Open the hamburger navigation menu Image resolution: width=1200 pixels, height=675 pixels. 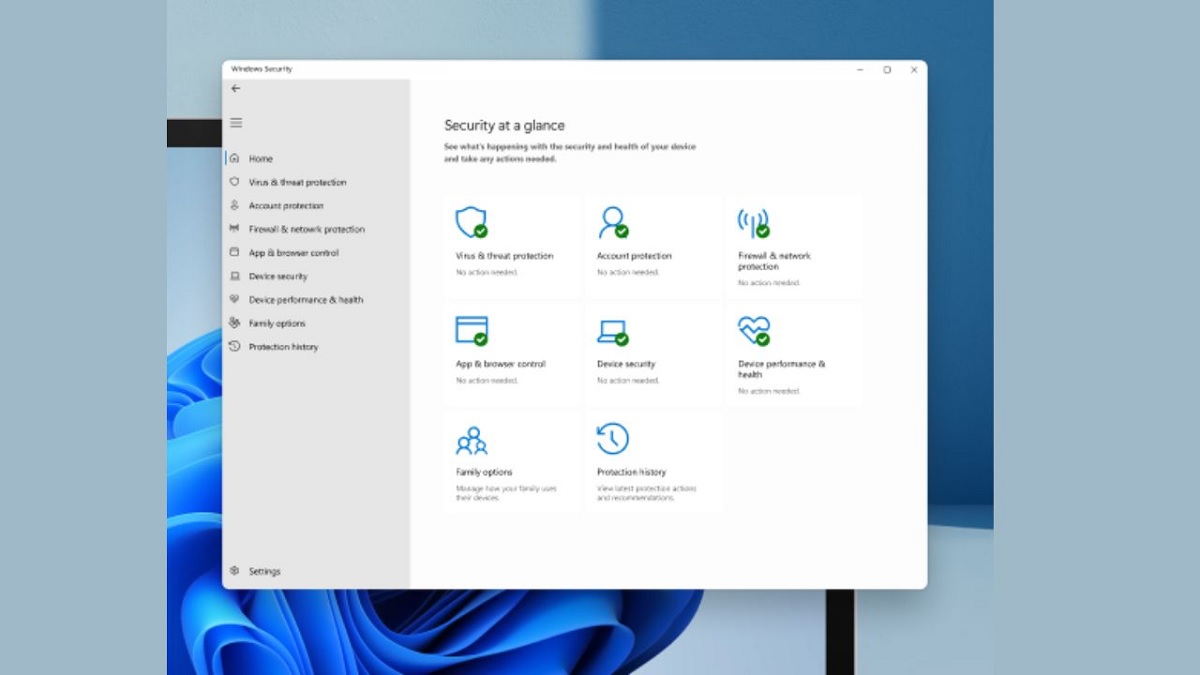click(236, 123)
